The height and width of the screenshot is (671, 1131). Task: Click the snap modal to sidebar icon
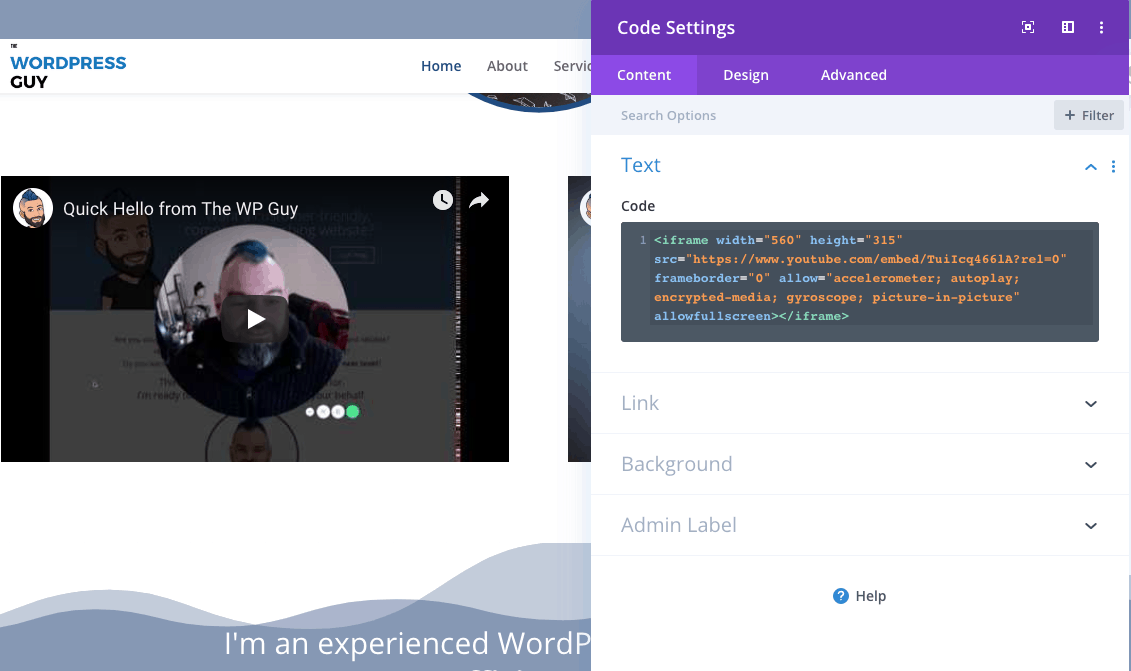point(1067,28)
